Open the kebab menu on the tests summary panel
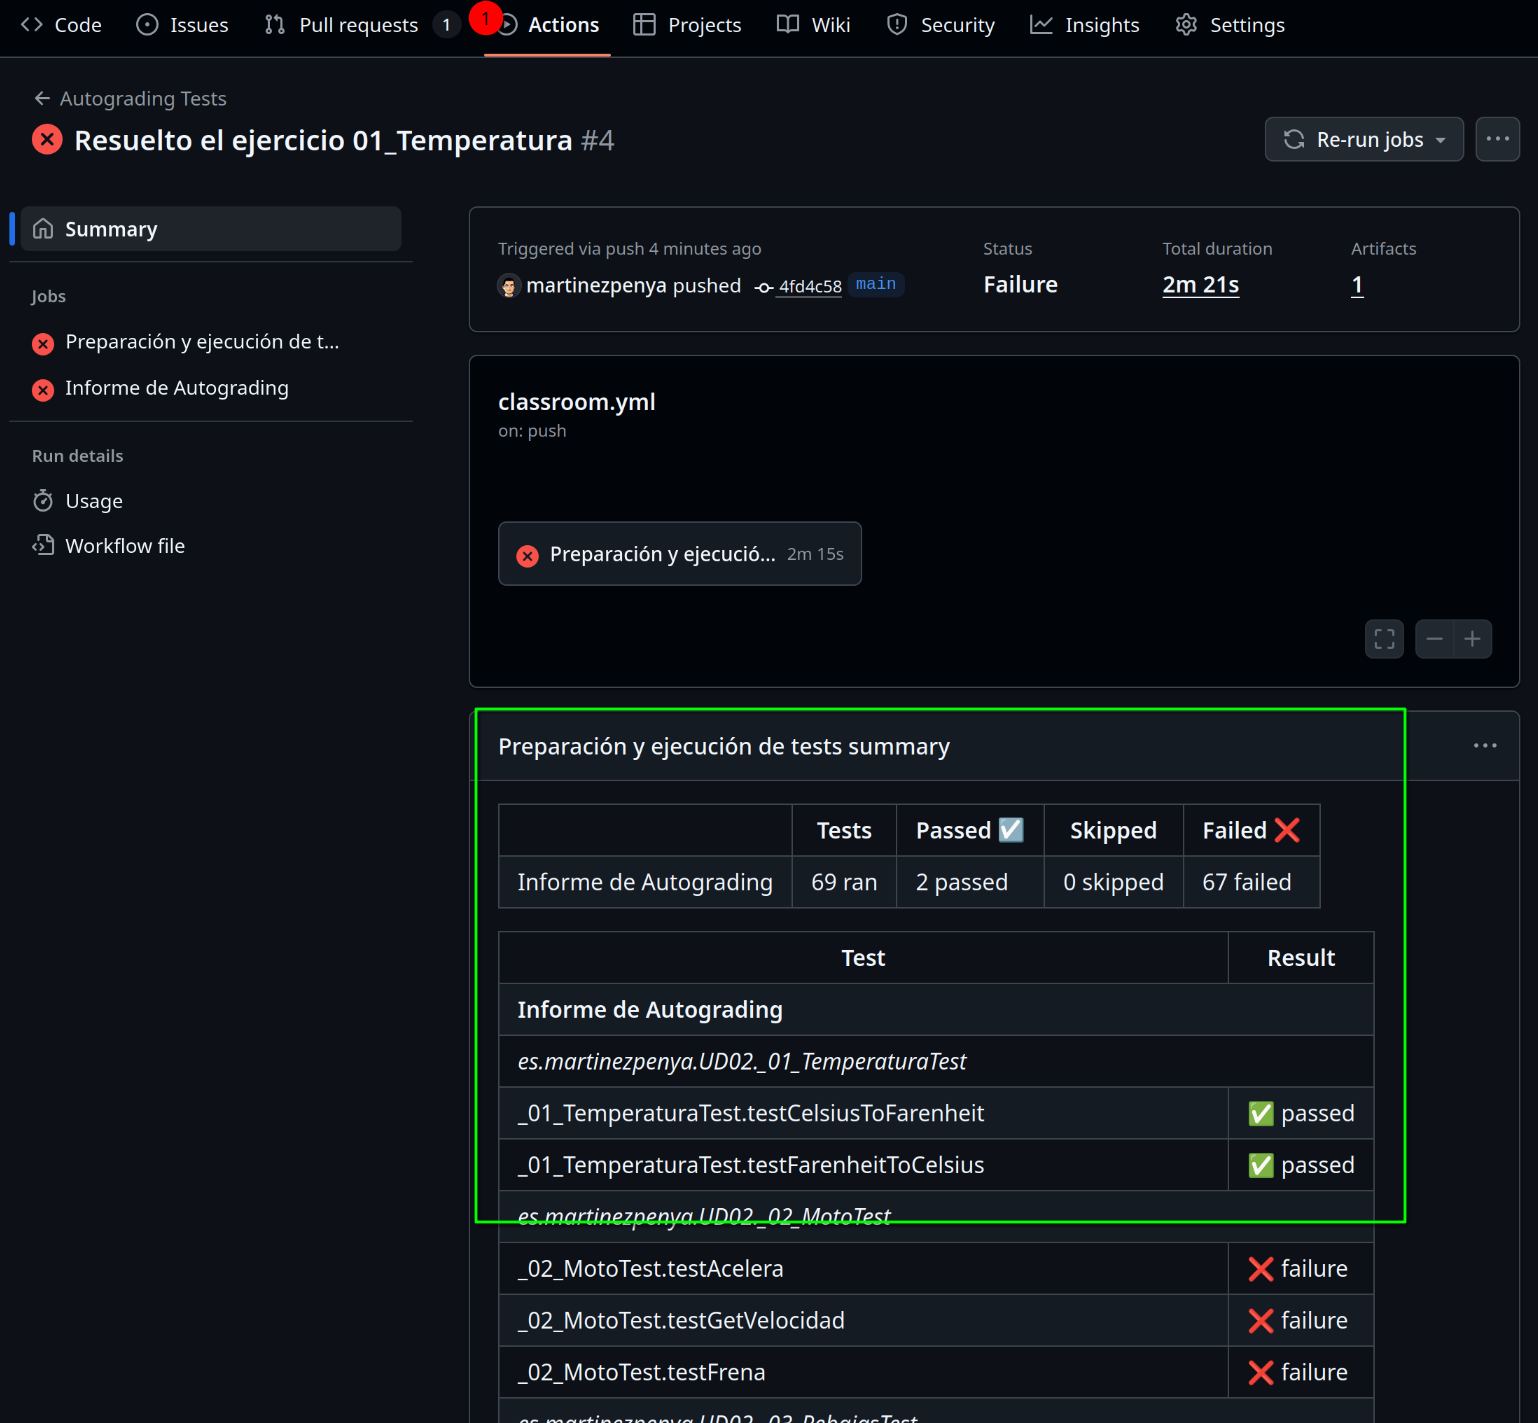 pyautogui.click(x=1485, y=745)
